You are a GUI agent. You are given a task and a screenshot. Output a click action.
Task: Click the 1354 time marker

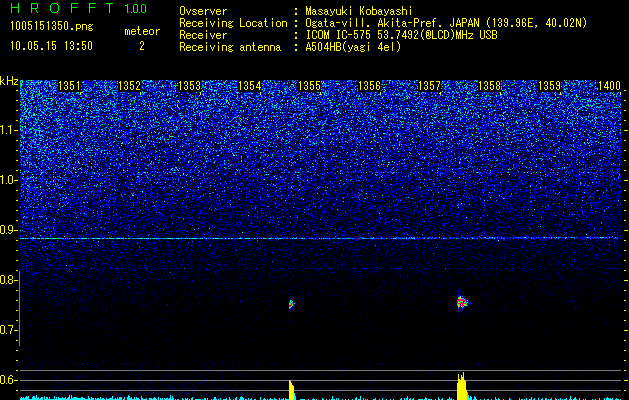click(250, 86)
